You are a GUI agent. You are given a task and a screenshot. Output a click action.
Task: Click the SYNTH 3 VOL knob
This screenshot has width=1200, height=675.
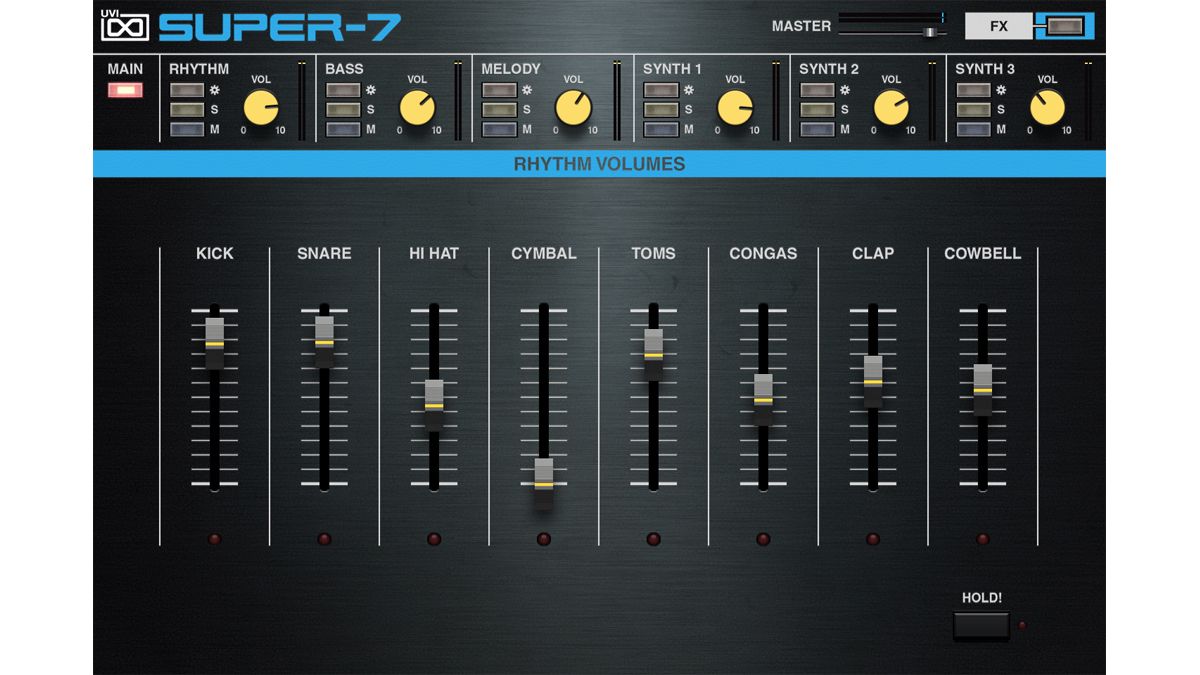point(1047,108)
